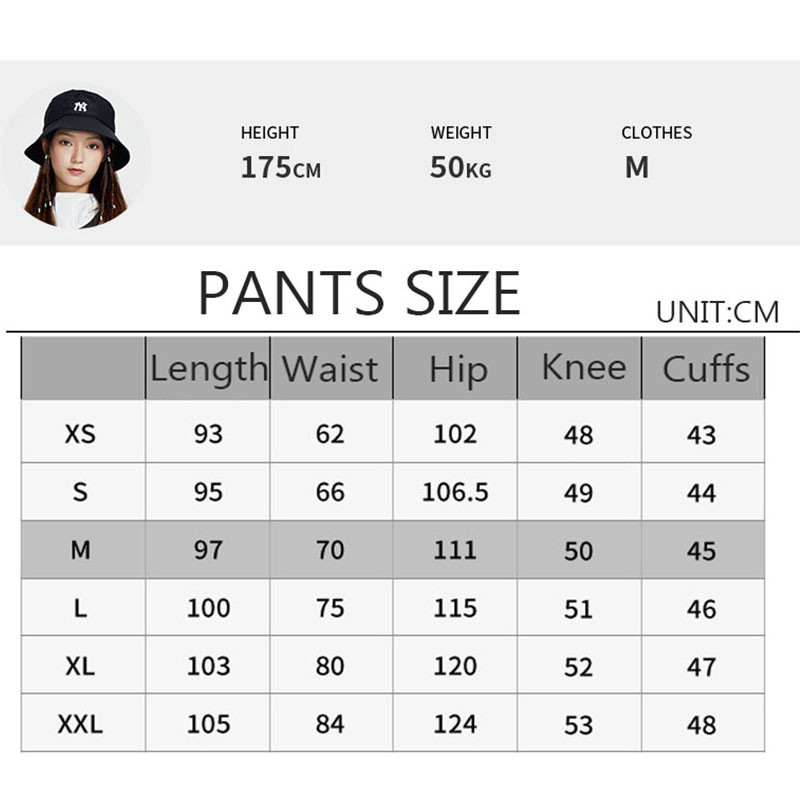
Task: Click the 50KG weight value
Action: point(460,168)
